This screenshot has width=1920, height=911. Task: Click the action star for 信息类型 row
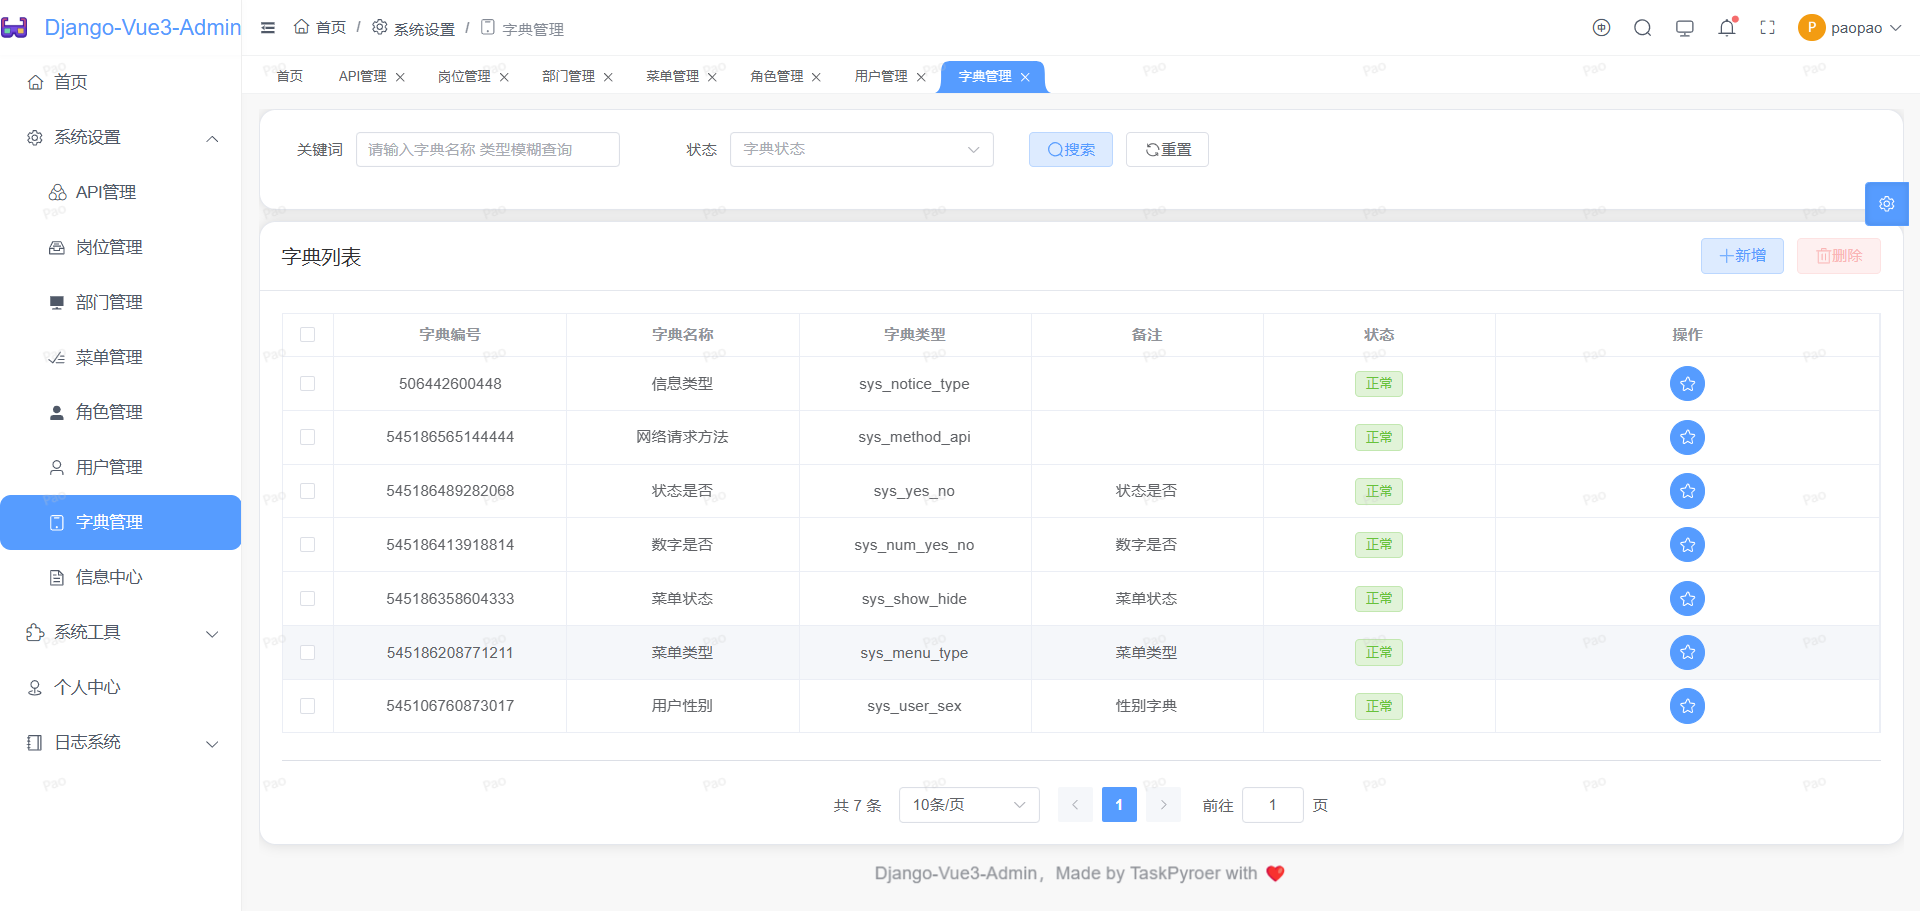click(x=1687, y=384)
